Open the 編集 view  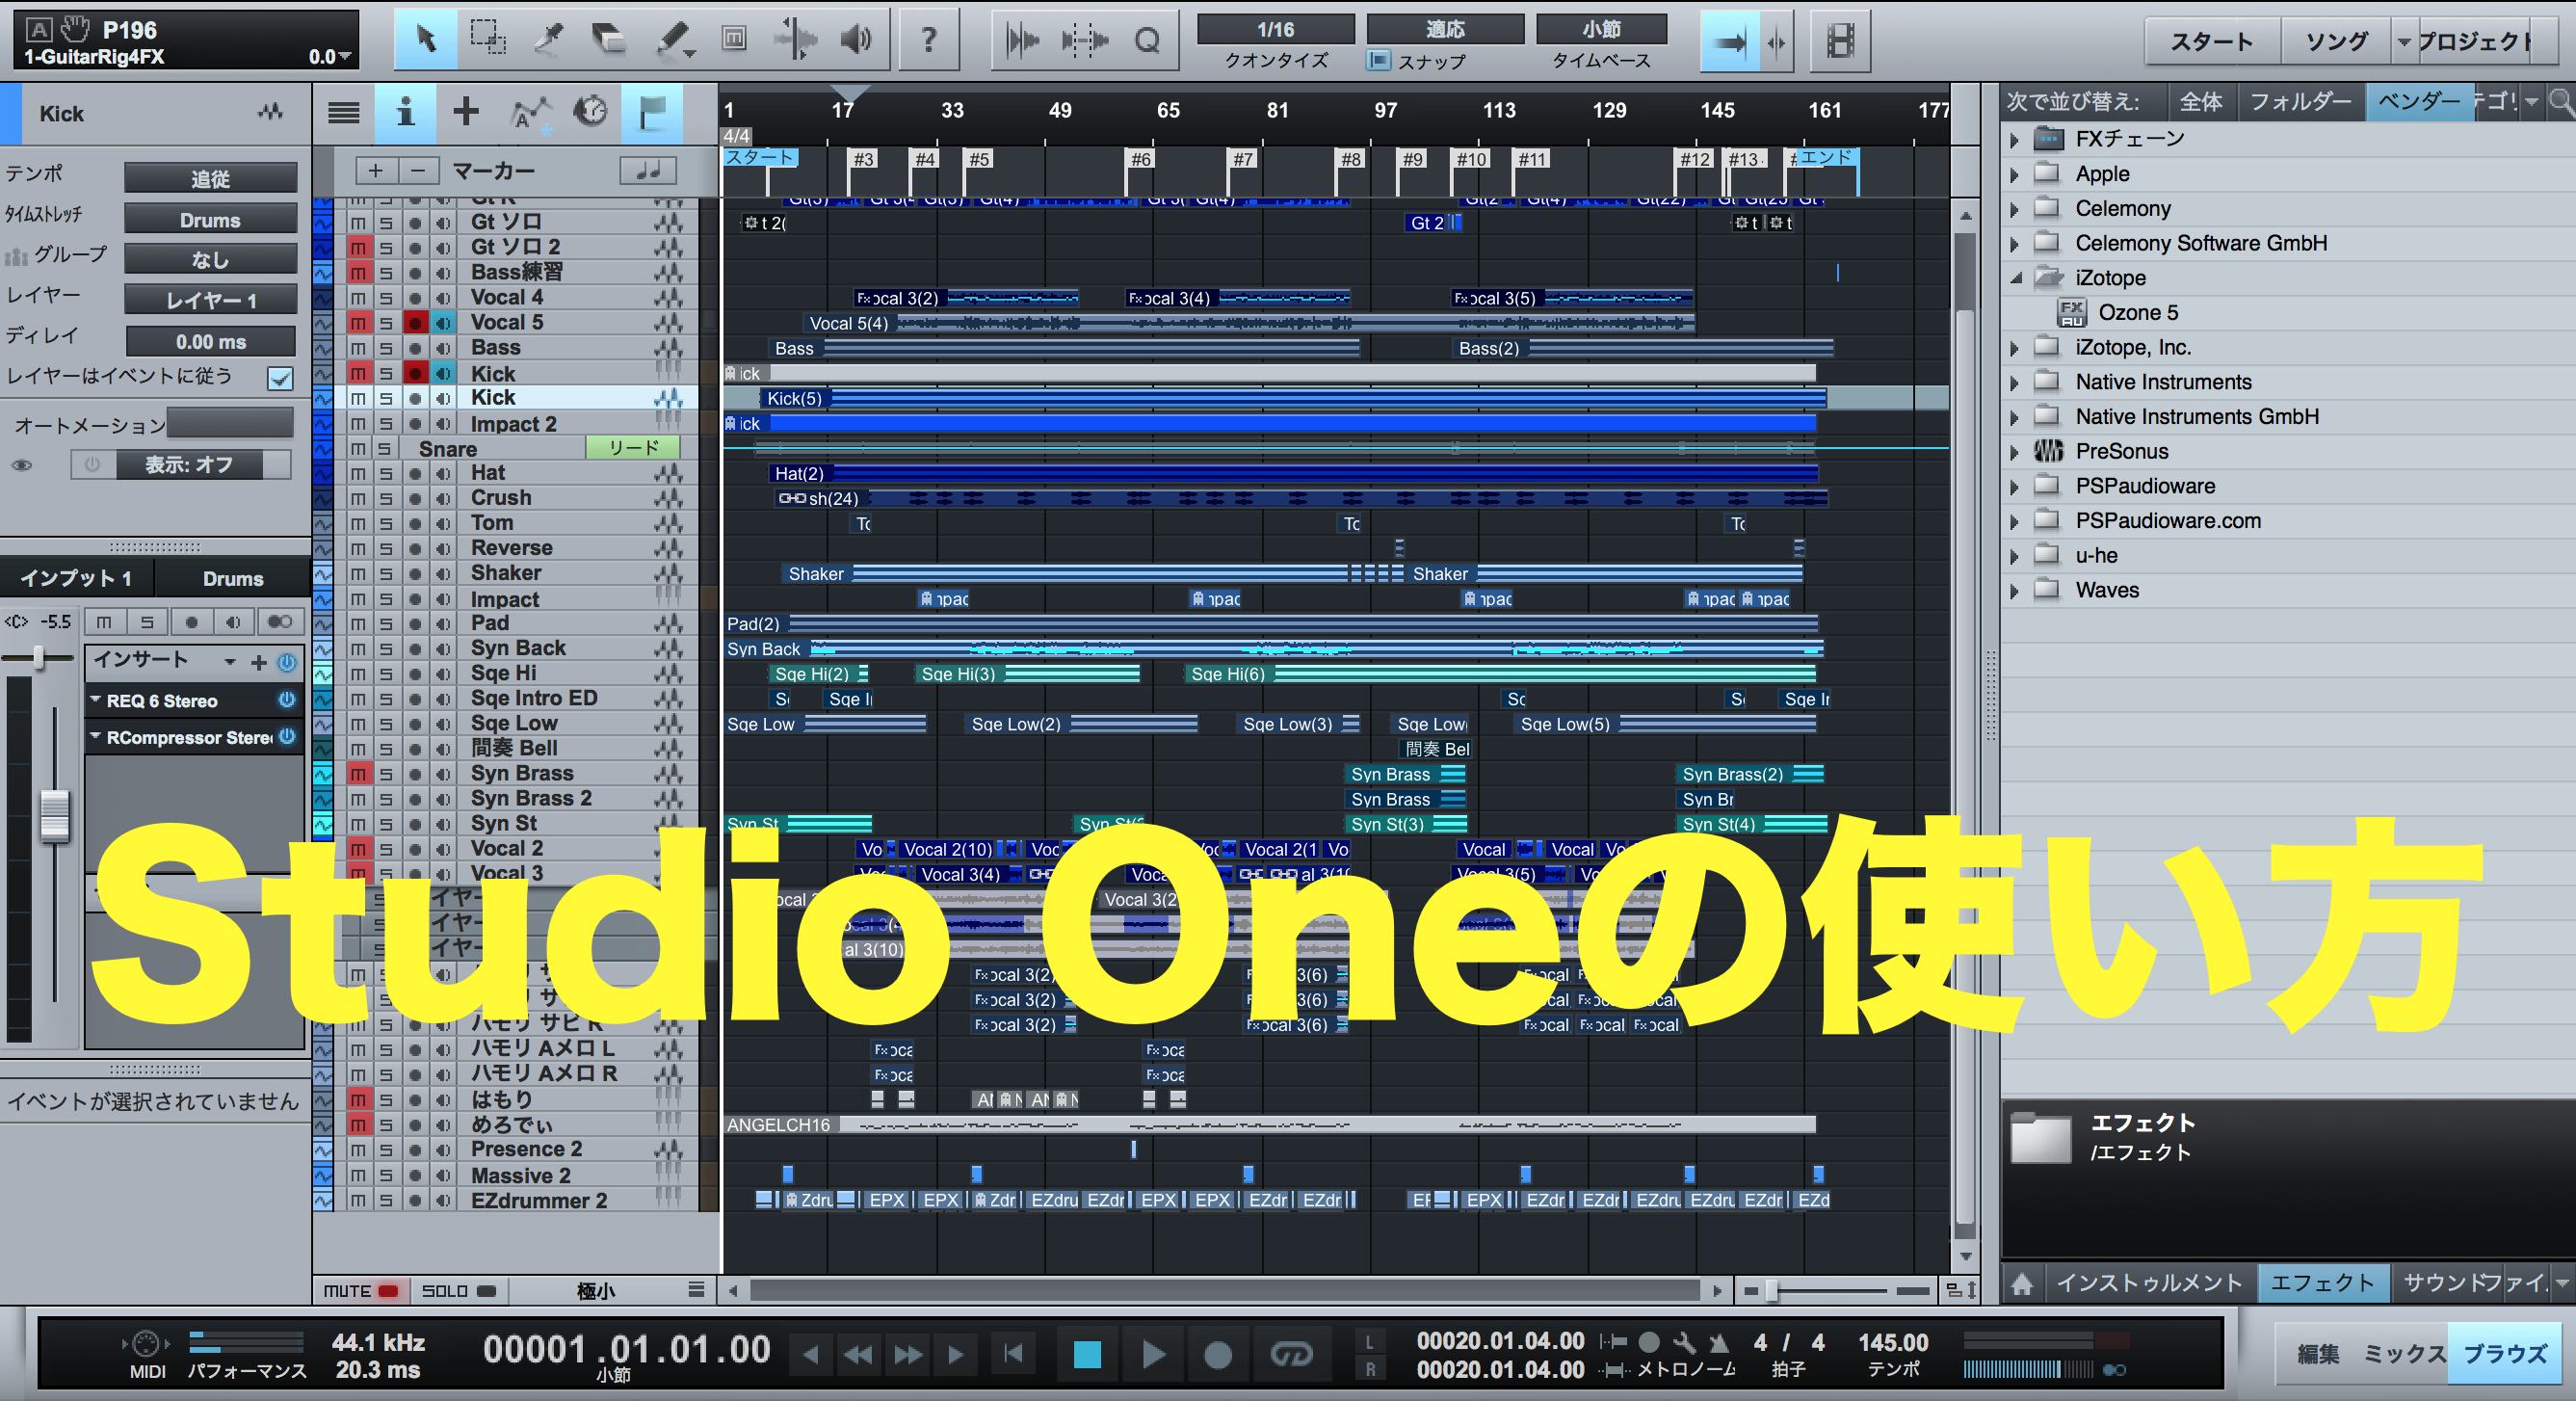[x=2317, y=1354]
